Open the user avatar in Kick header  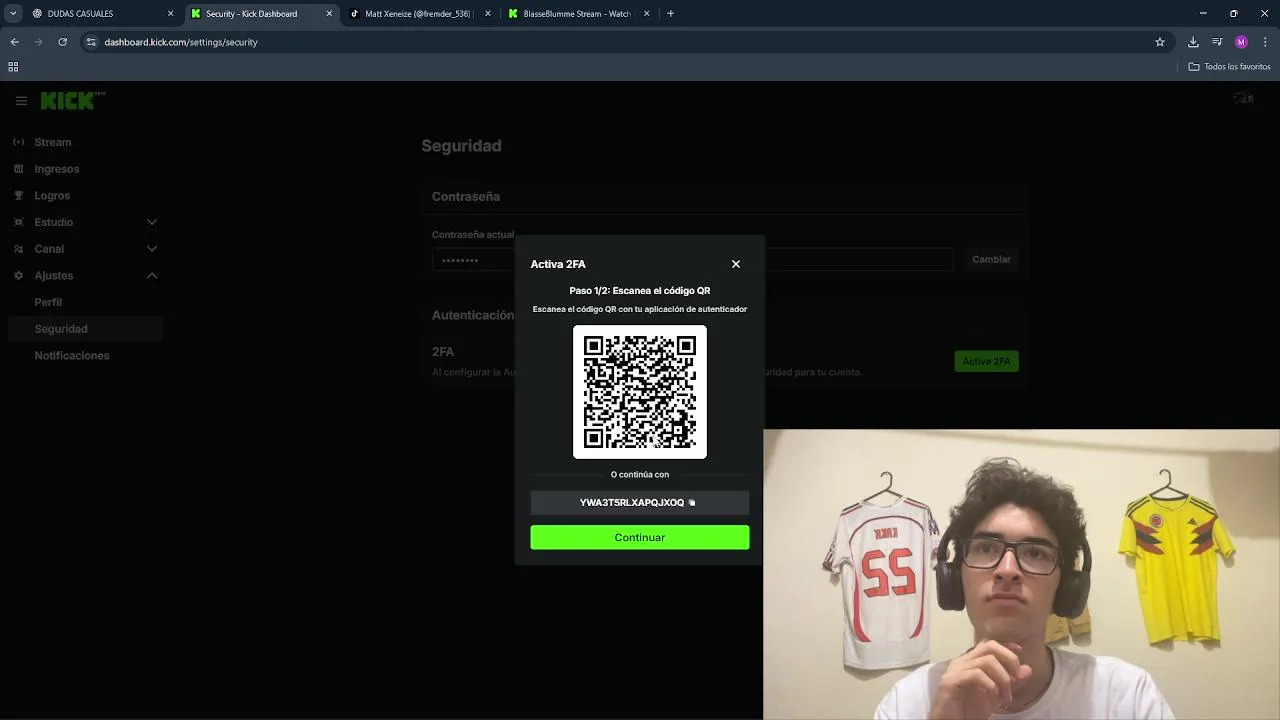pyautogui.click(x=1243, y=98)
